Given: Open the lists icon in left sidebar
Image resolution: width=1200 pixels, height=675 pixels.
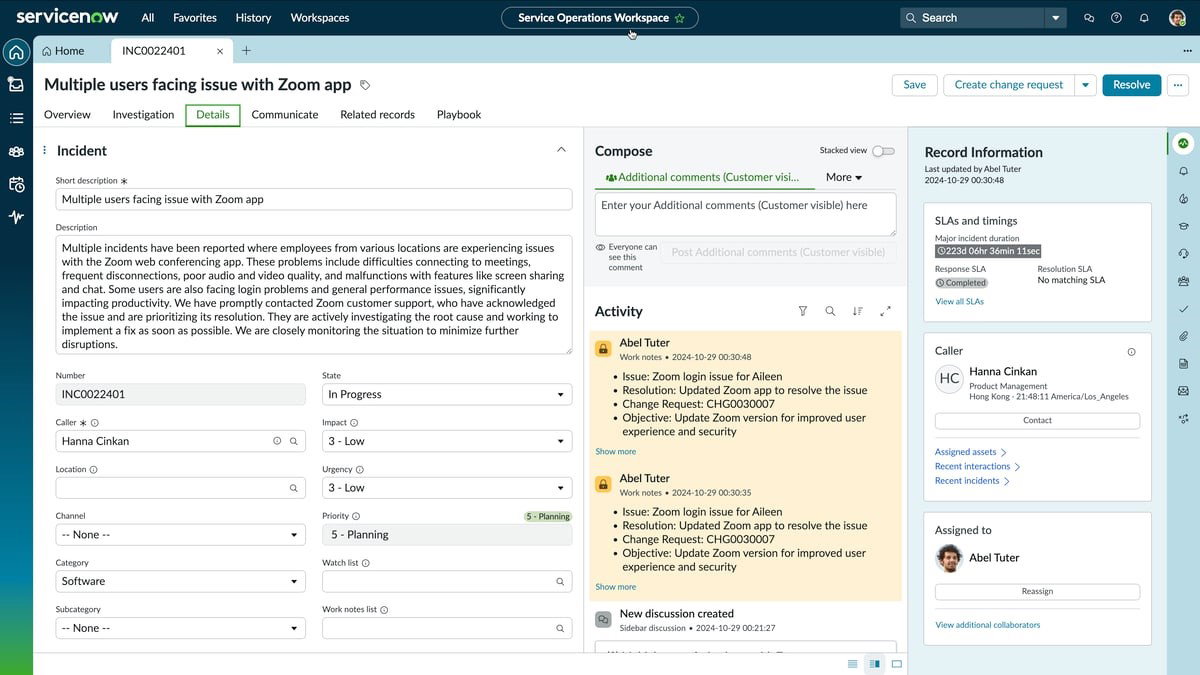Looking at the screenshot, I should click(15, 118).
